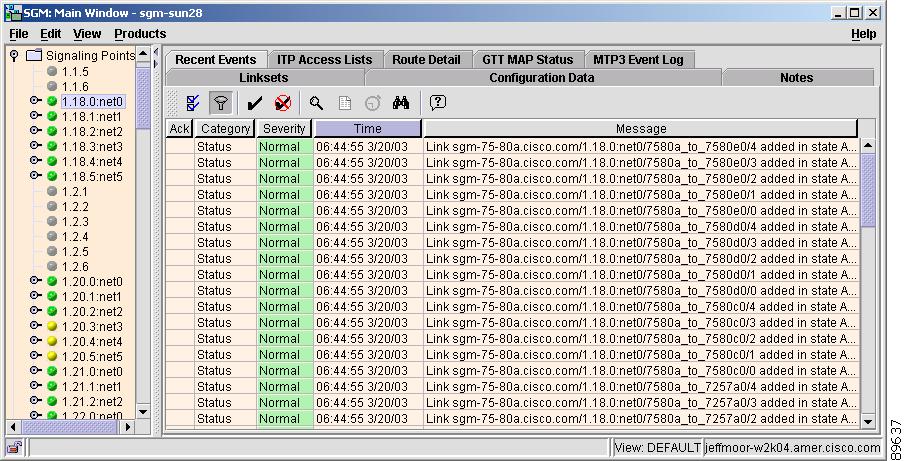Switch to the Route Detail tab
The width and height of the screenshot is (904, 461).
426,60
